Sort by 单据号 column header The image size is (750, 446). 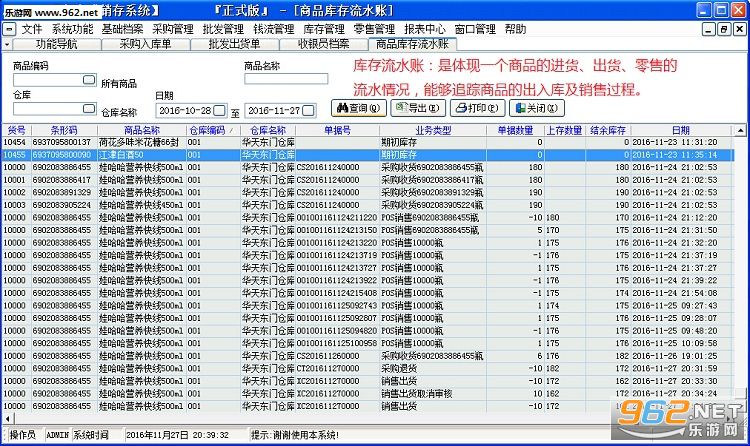(337, 130)
